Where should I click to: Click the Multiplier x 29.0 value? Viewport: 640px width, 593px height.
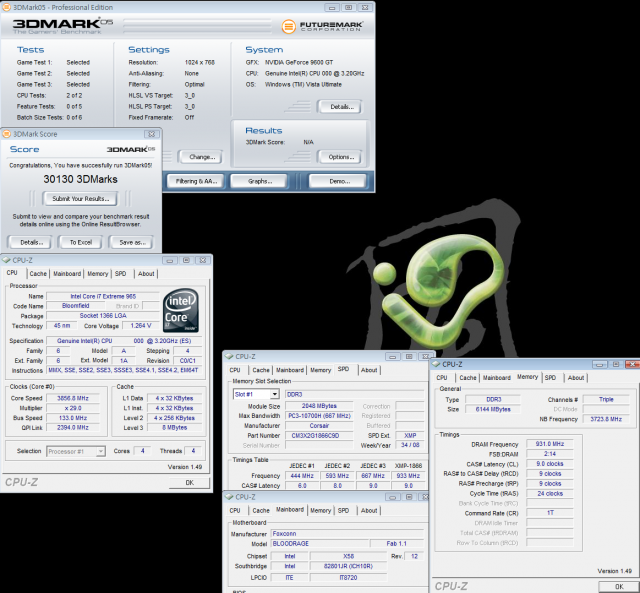[73, 408]
